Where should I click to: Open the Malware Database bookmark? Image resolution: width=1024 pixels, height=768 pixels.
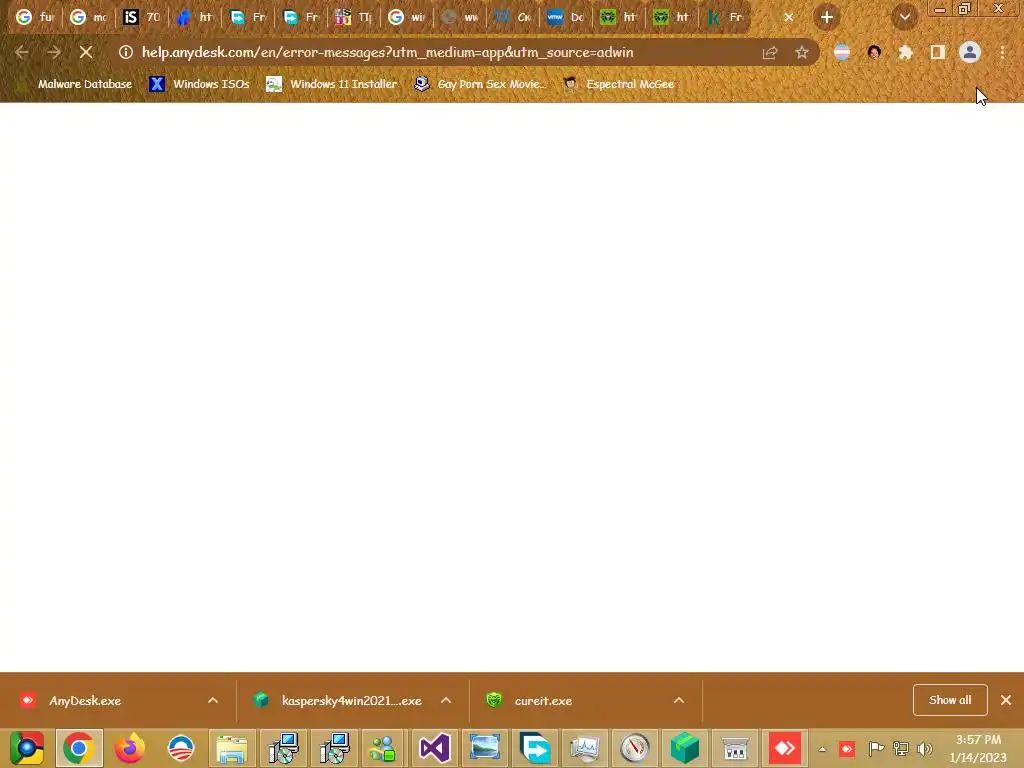pos(76,84)
